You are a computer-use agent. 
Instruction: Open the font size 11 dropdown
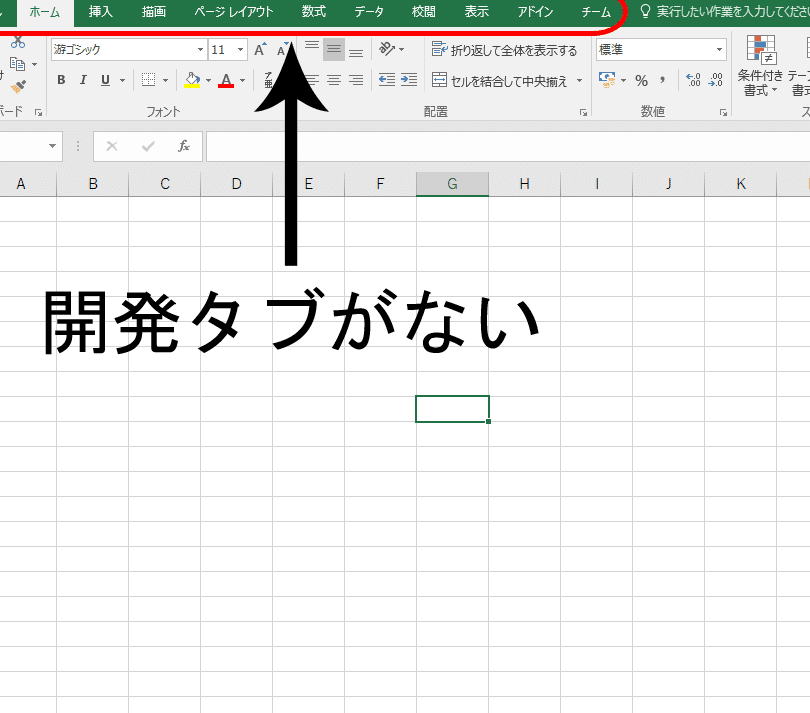tap(241, 50)
